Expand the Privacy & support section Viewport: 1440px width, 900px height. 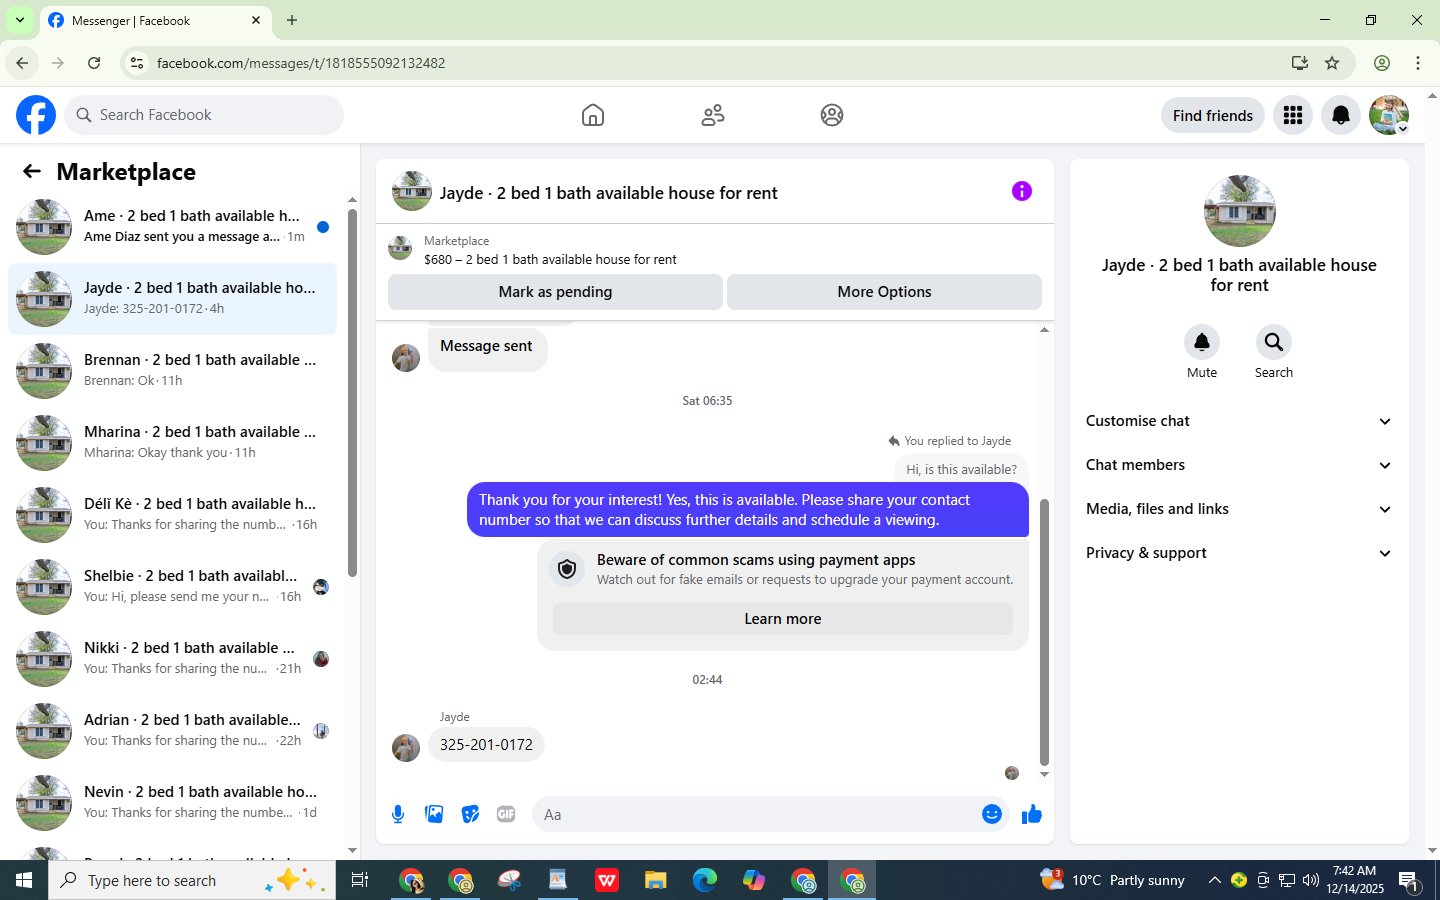tap(1240, 553)
